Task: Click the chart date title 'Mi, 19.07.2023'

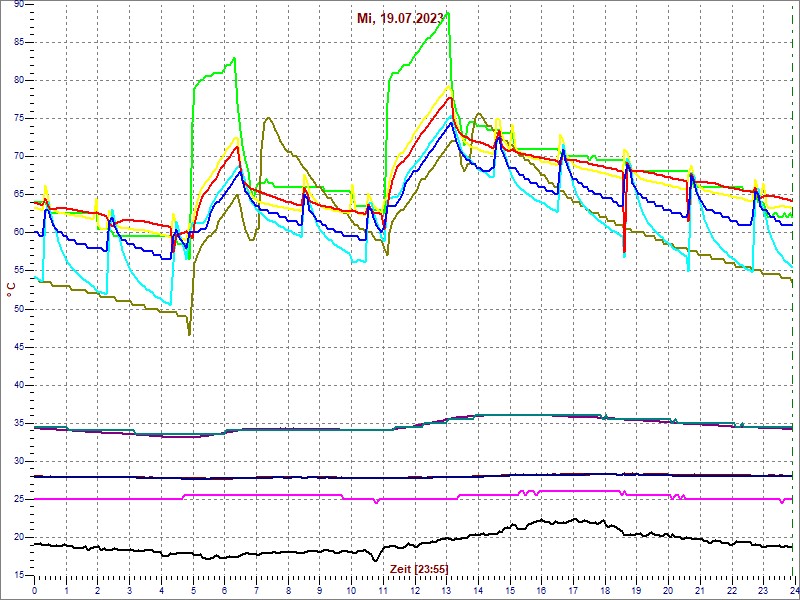Action: 401,18
